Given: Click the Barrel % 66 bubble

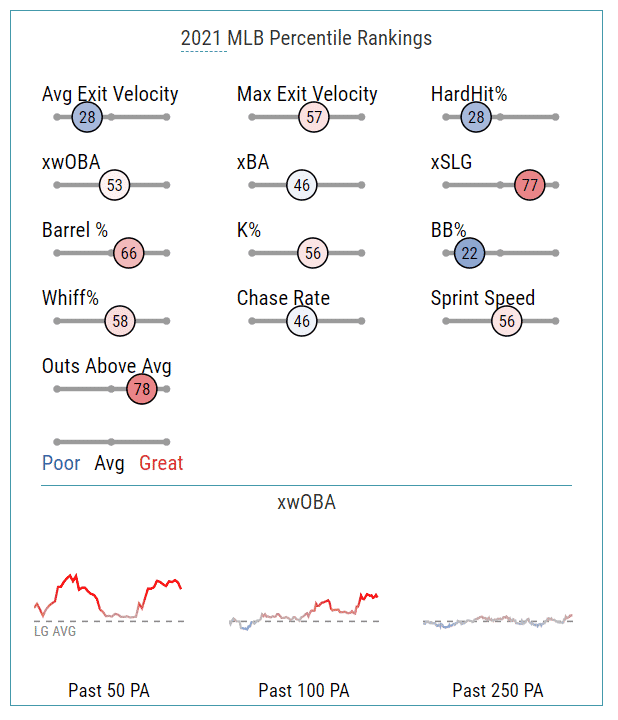Looking at the screenshot, I should (129, 253).
